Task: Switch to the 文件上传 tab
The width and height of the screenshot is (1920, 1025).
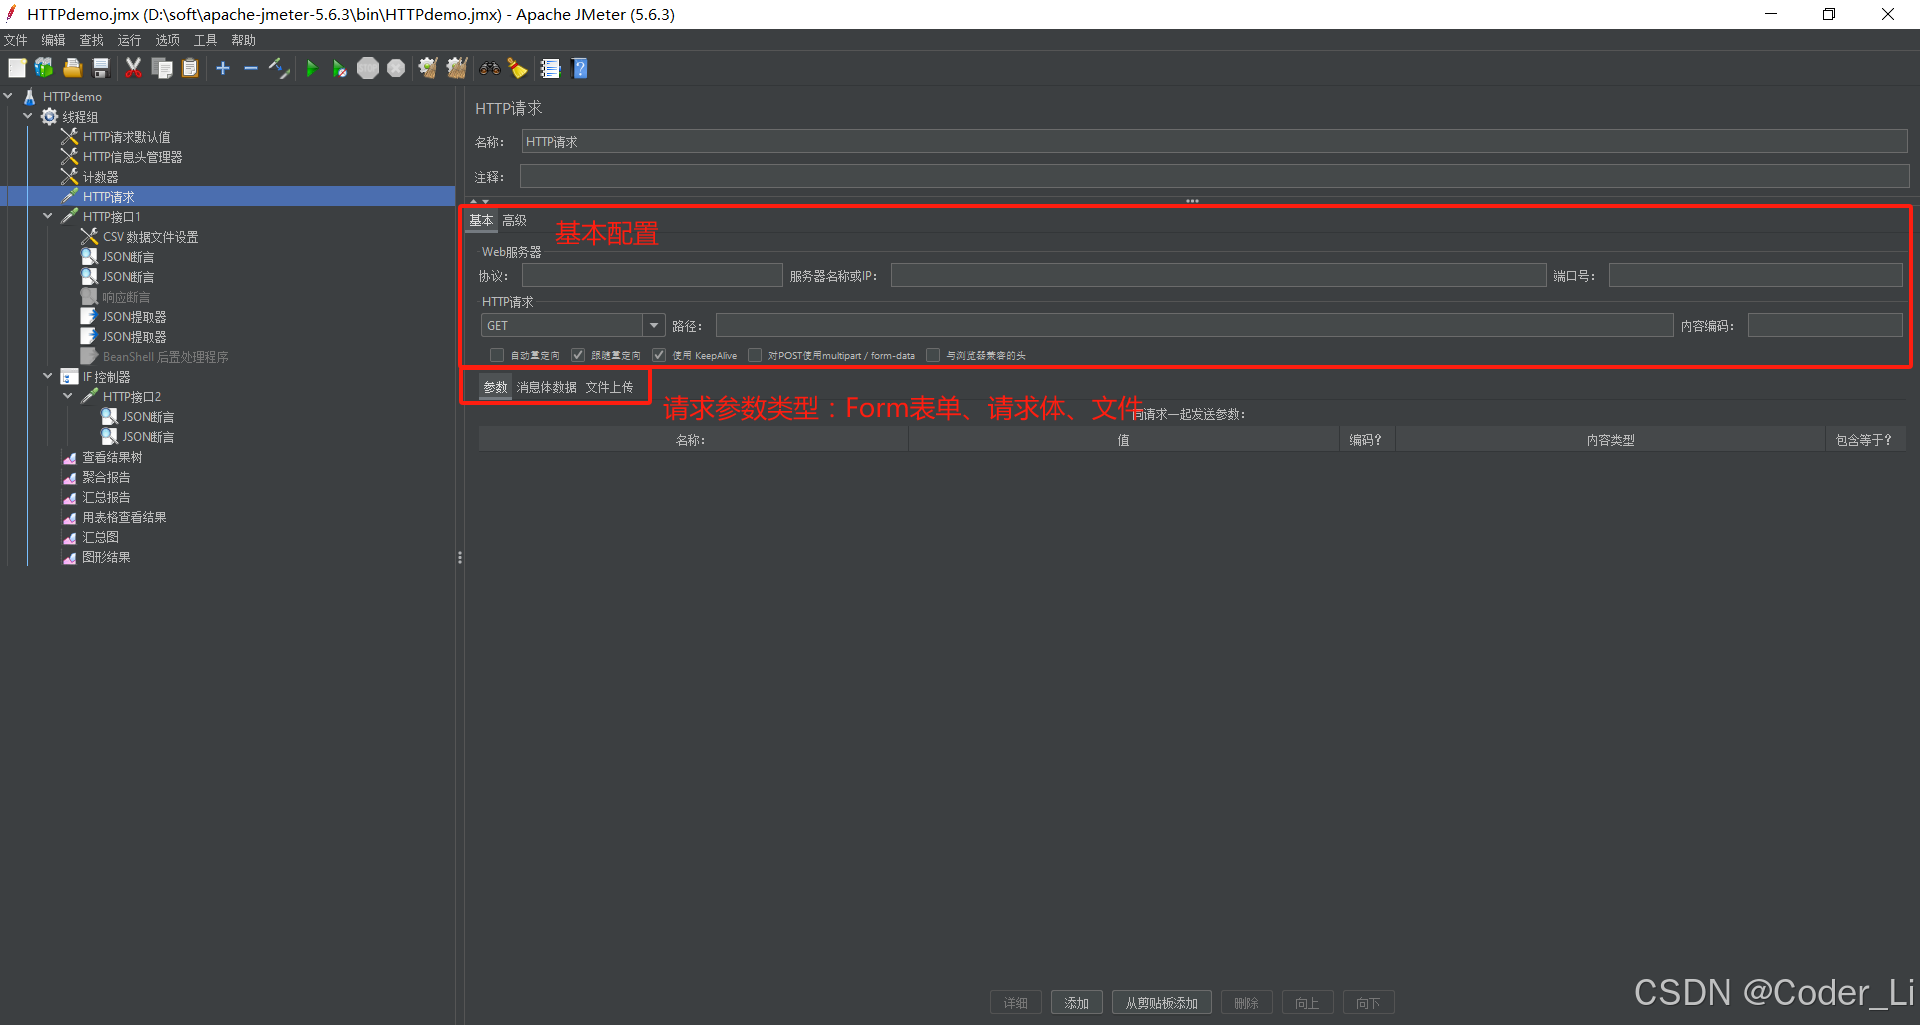Action: click(609, 388)
